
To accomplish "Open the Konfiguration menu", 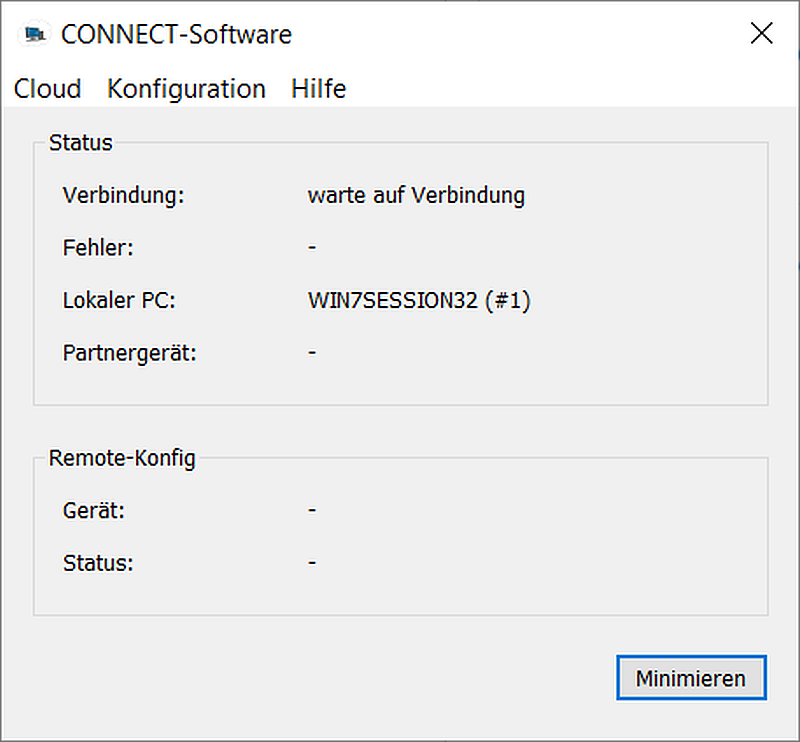I will 186,89.
